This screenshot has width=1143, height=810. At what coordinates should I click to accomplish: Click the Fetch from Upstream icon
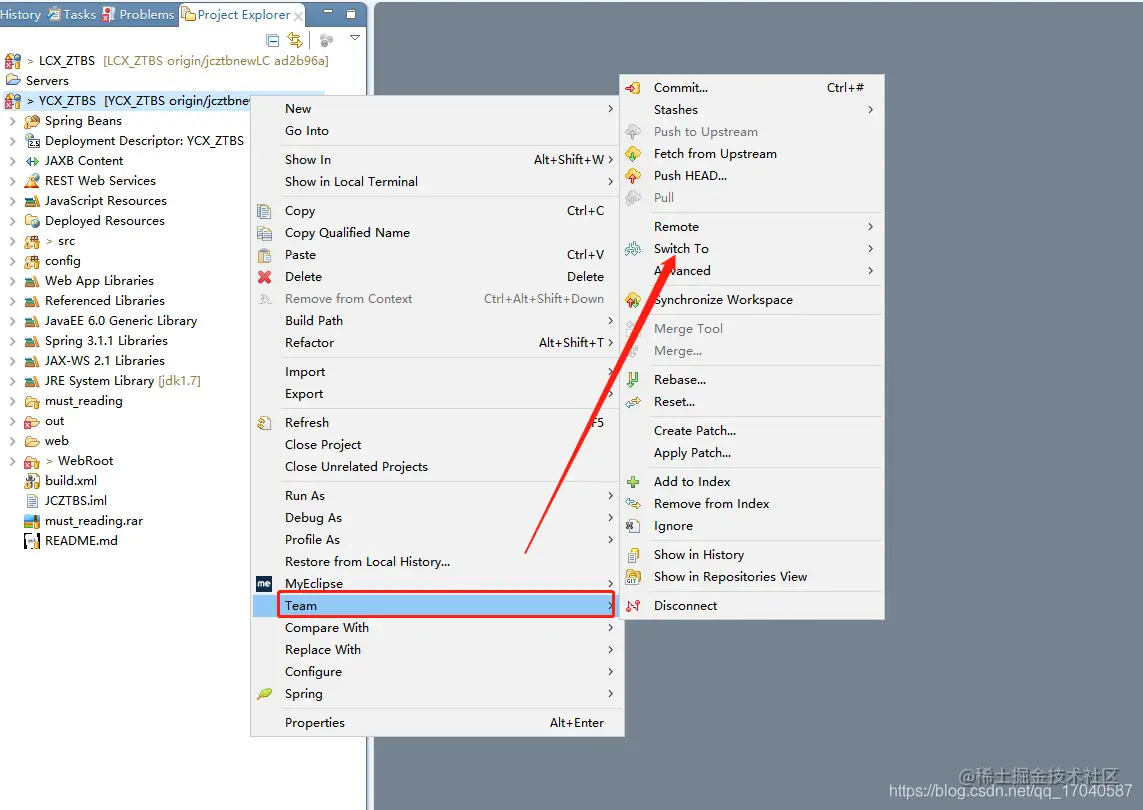pos(633,154)
